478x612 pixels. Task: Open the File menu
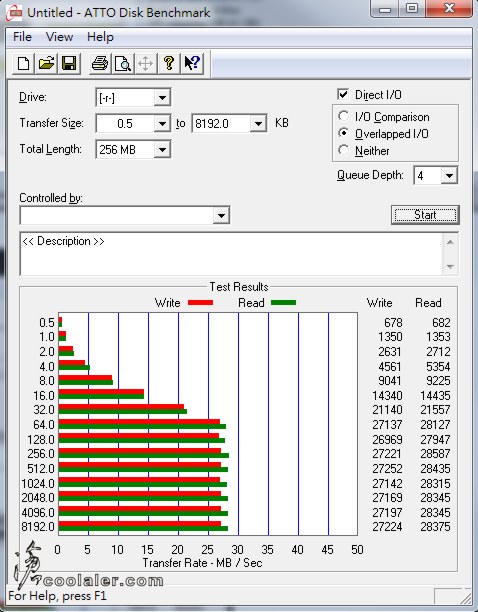(22, 37)
